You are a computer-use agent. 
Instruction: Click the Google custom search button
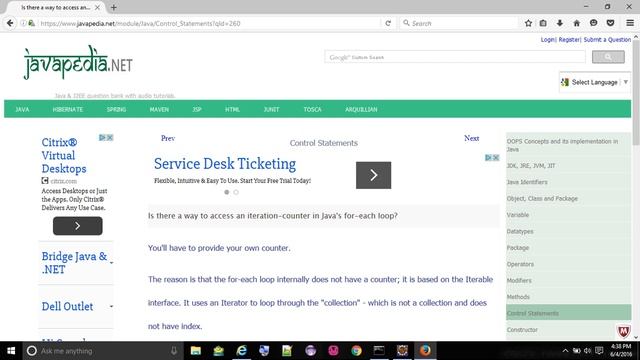tap(608, 57)
